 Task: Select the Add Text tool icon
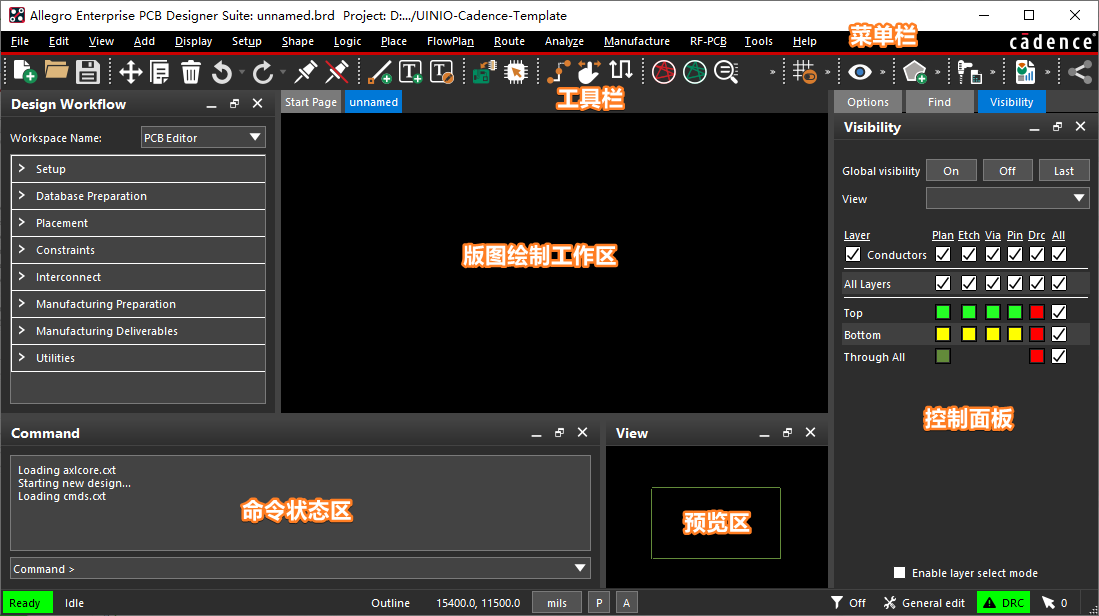411,71
